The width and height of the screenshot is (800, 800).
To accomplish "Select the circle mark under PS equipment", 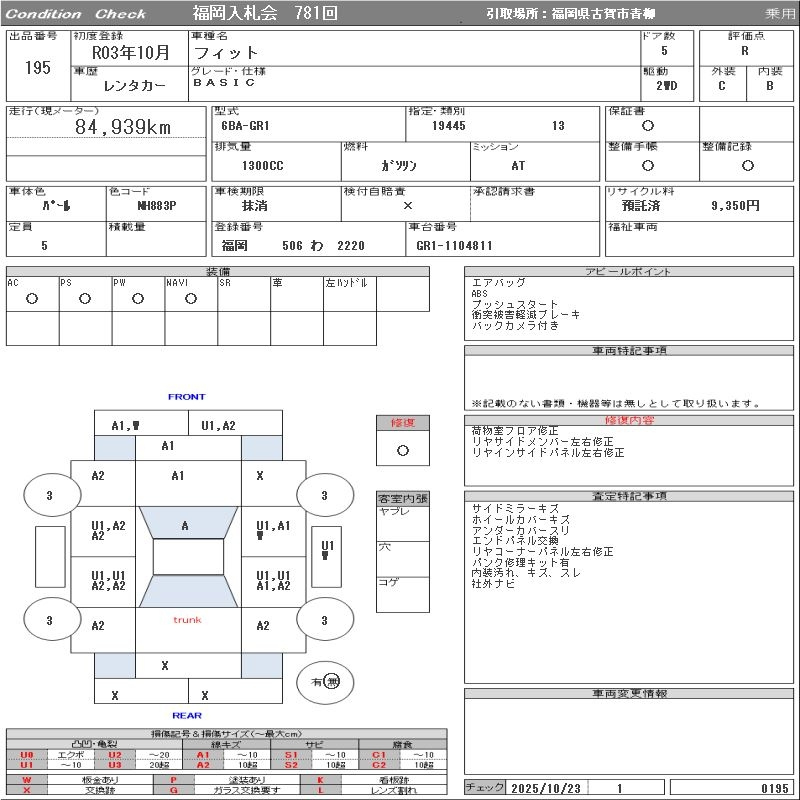I will [85, 298].
